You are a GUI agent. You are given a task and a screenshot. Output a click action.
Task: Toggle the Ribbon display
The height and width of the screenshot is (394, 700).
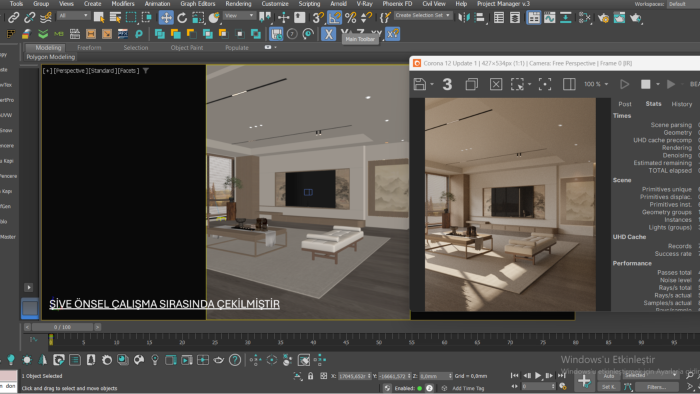click(533, 18)
